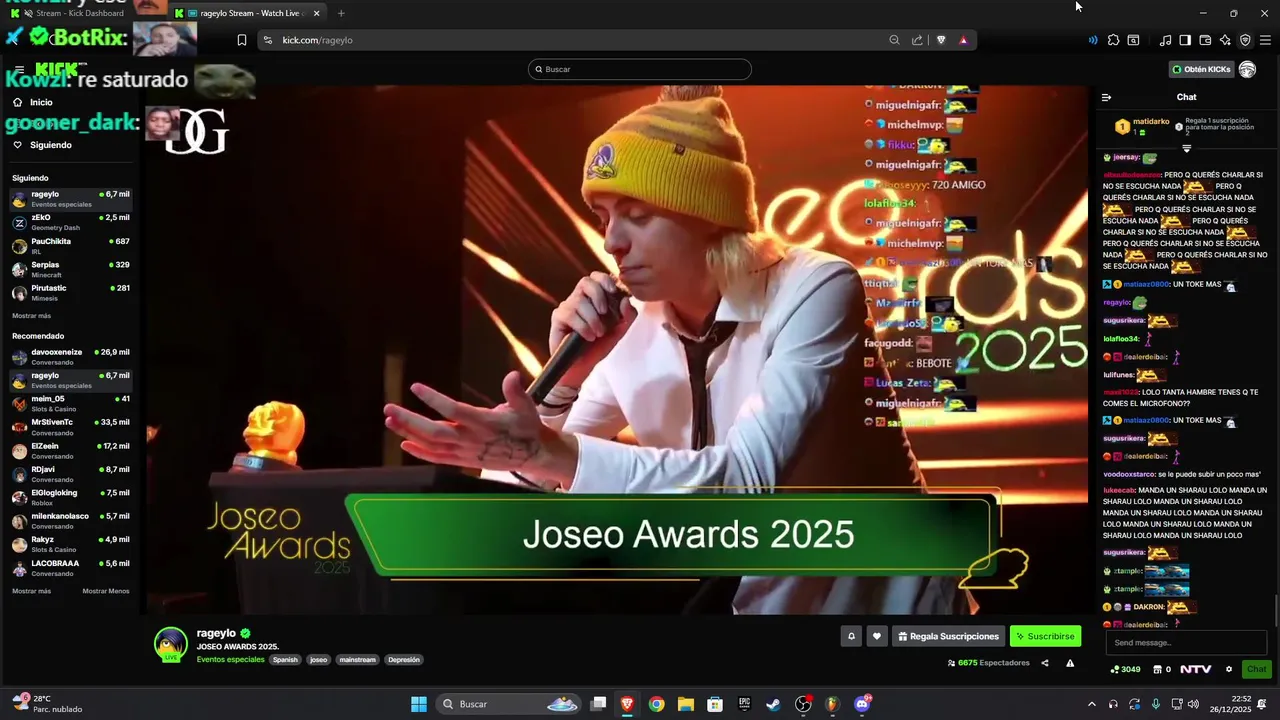
Task: Open Leo AI sparkle icon
Action: tap(1225, 40)
